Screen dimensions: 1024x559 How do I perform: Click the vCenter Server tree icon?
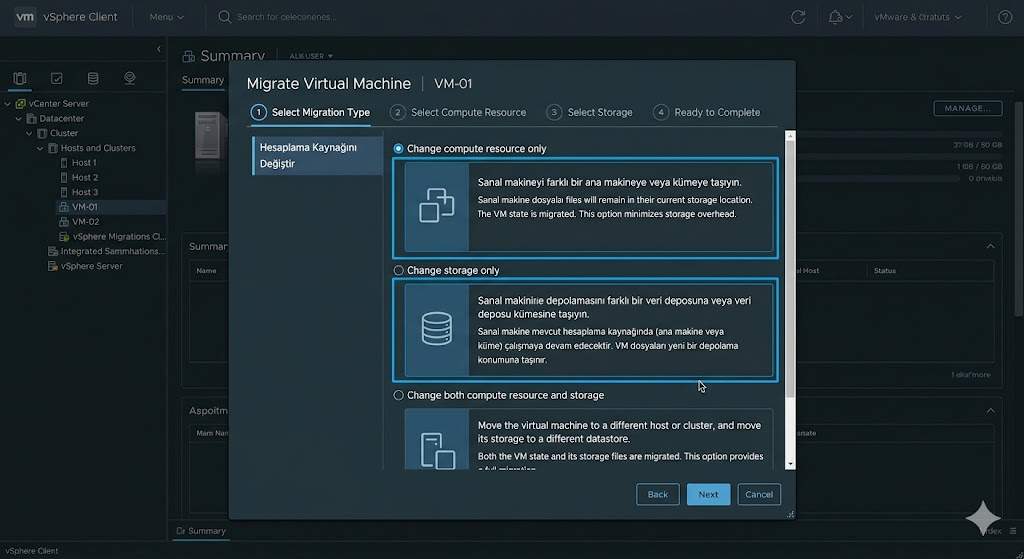(x=20, y=103)
